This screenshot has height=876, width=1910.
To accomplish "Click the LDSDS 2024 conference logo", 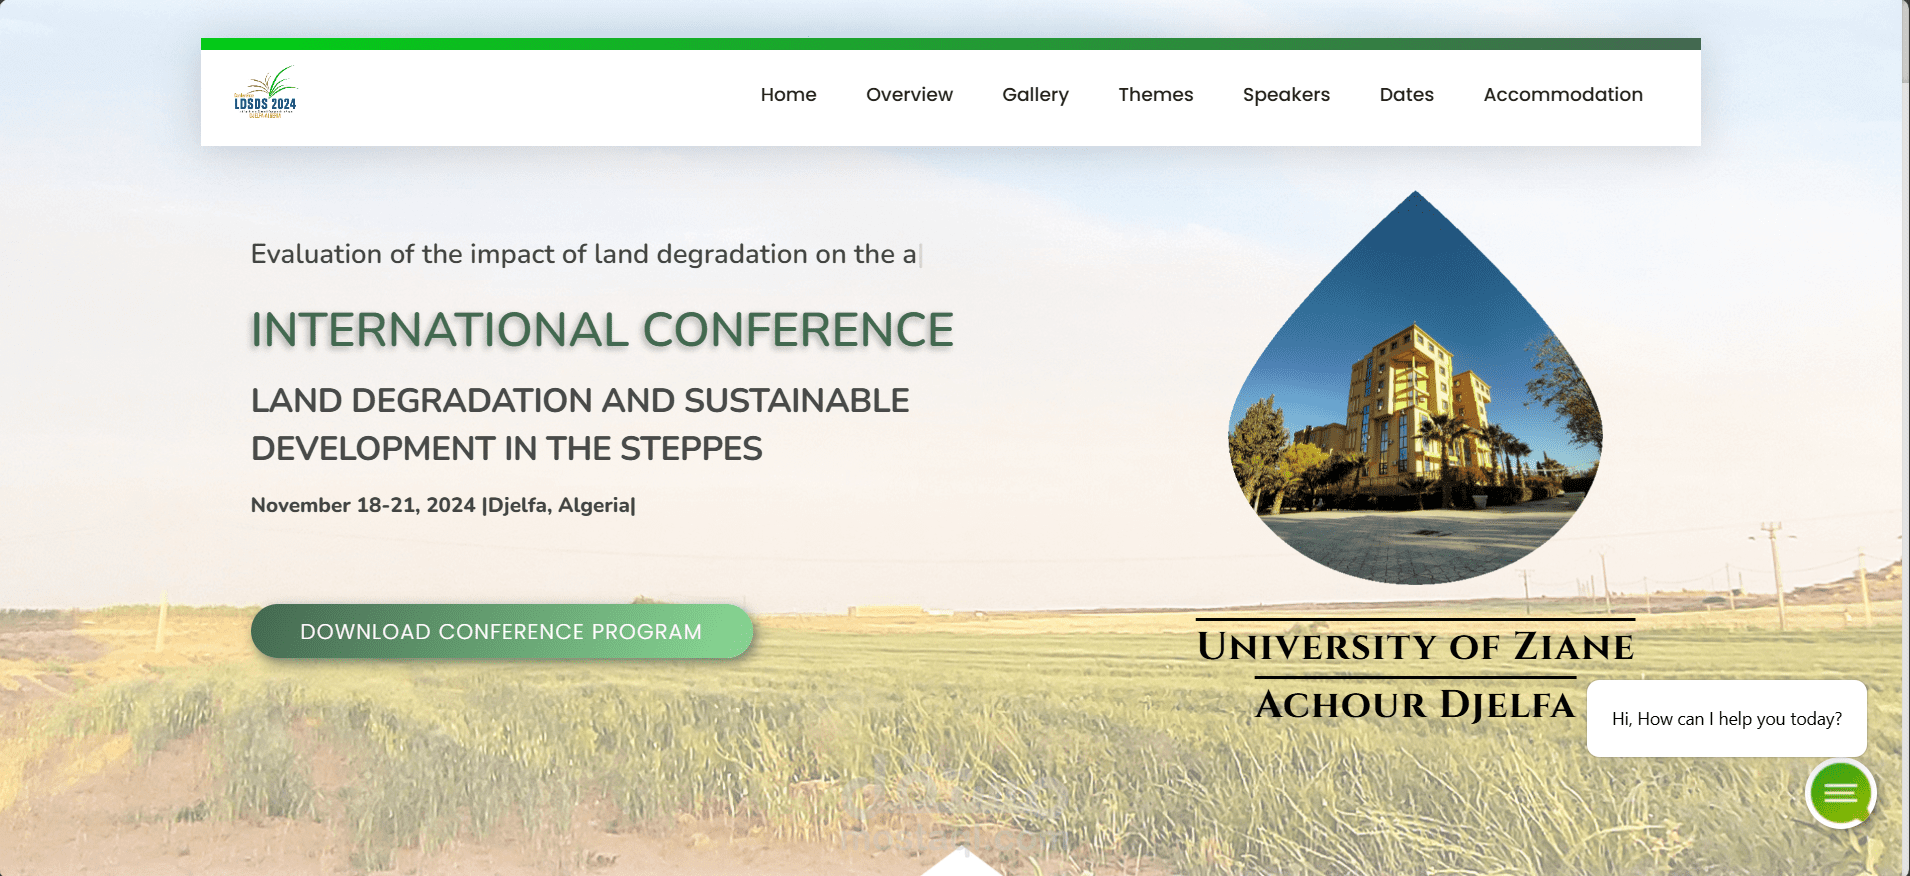I will coord(265,94).
